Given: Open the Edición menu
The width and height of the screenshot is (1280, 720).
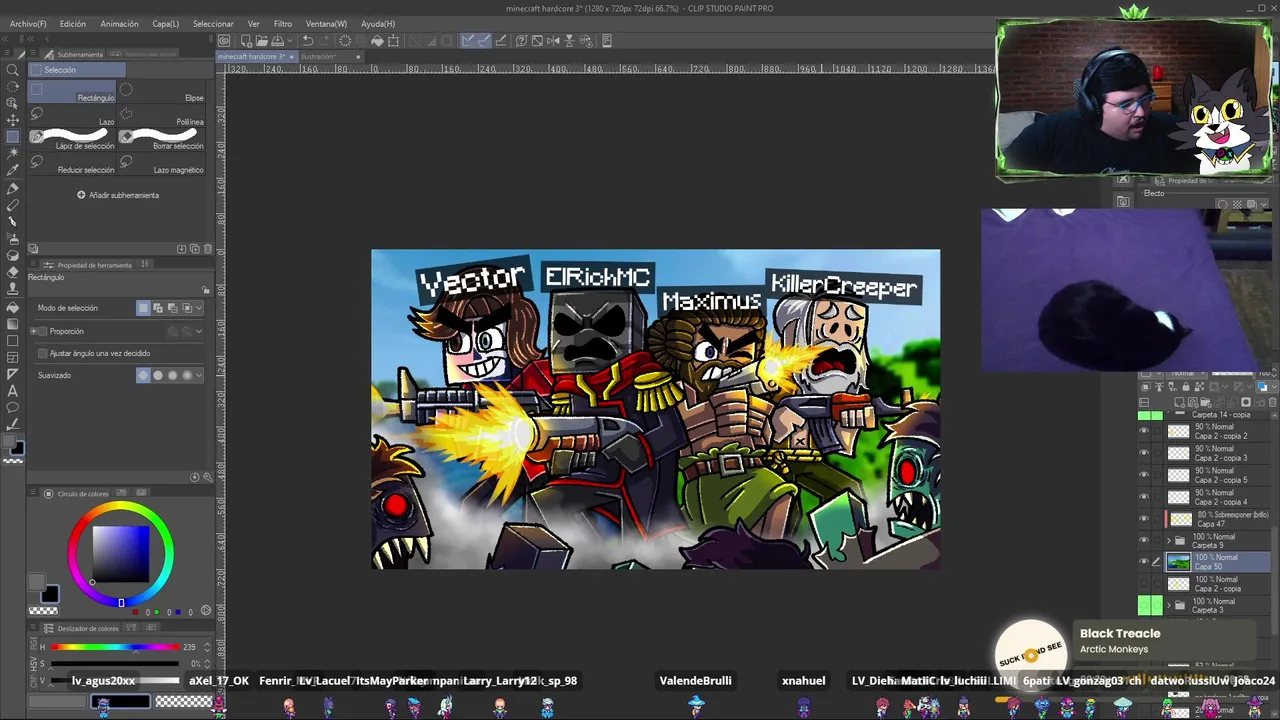Looking at the screenshot, I should pos(73,23).
